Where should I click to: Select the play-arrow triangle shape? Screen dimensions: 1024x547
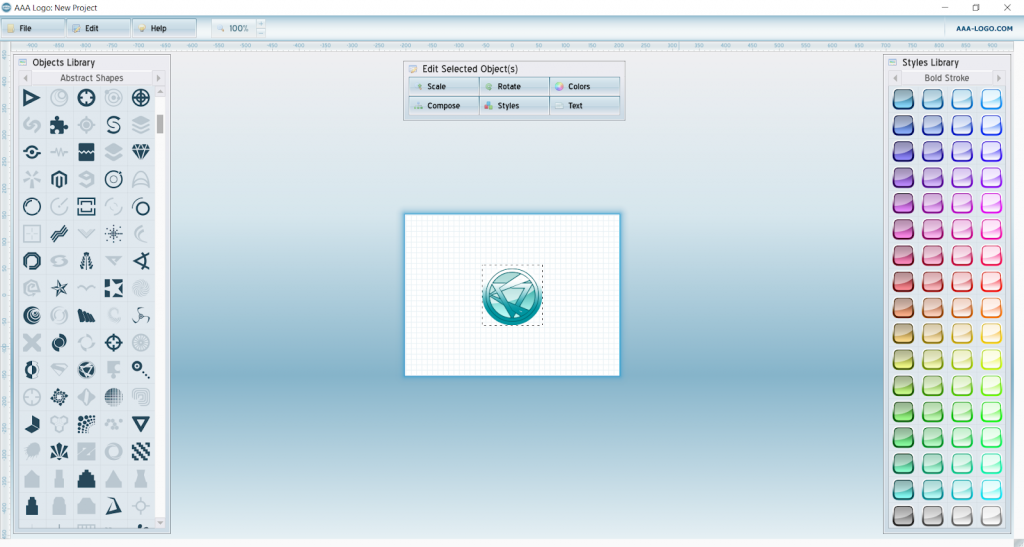coord(32,98)
